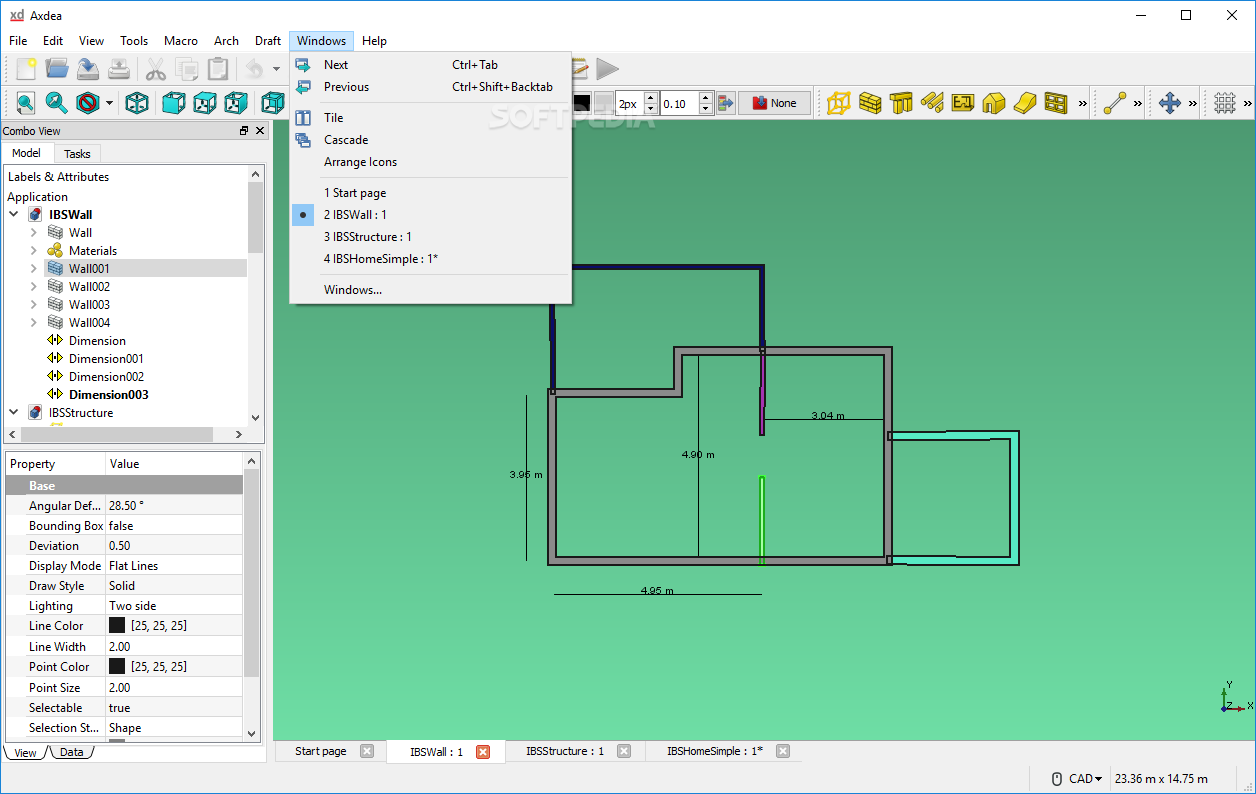The height and width of the screenshot is (794, 1256).
Task: Switch to window 1 Start page
Action: point(430,193)
